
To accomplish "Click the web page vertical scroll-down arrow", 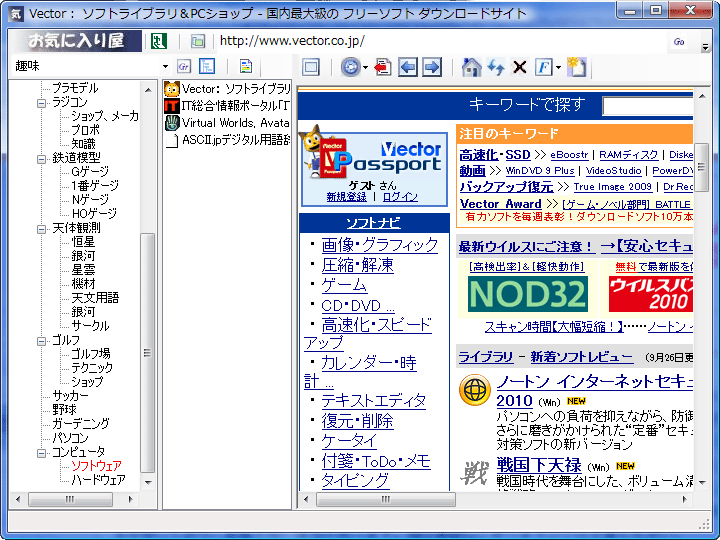I will [702, 483].
